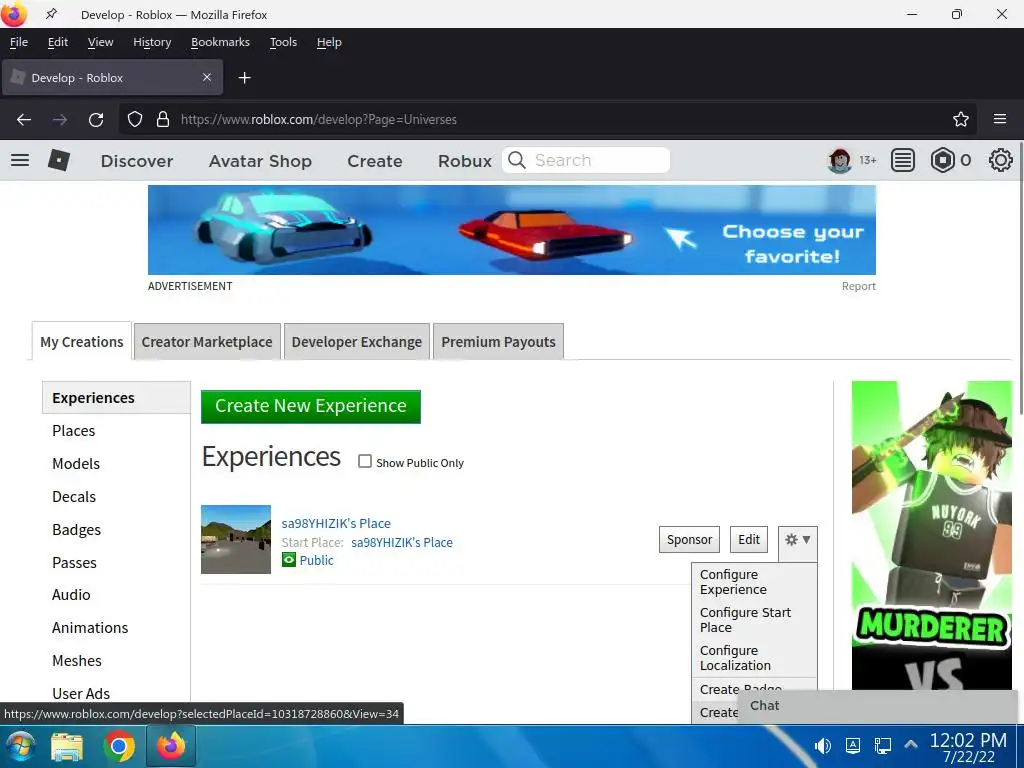
Task: Open the avatar profile picture
Action: (x=840, y=160)
